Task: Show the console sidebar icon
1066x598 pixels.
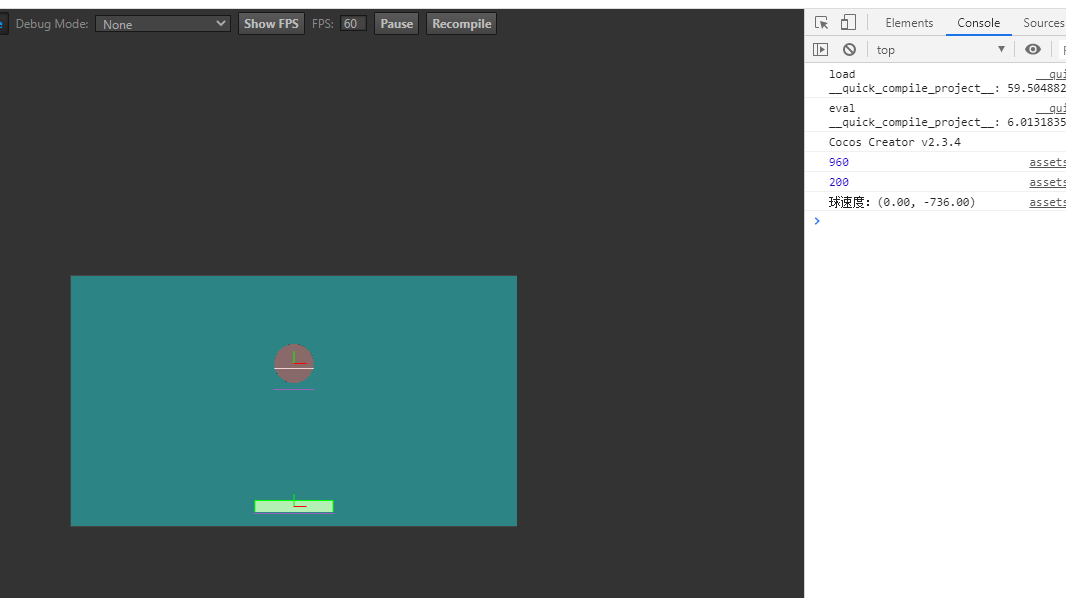Action: [821, 50]
